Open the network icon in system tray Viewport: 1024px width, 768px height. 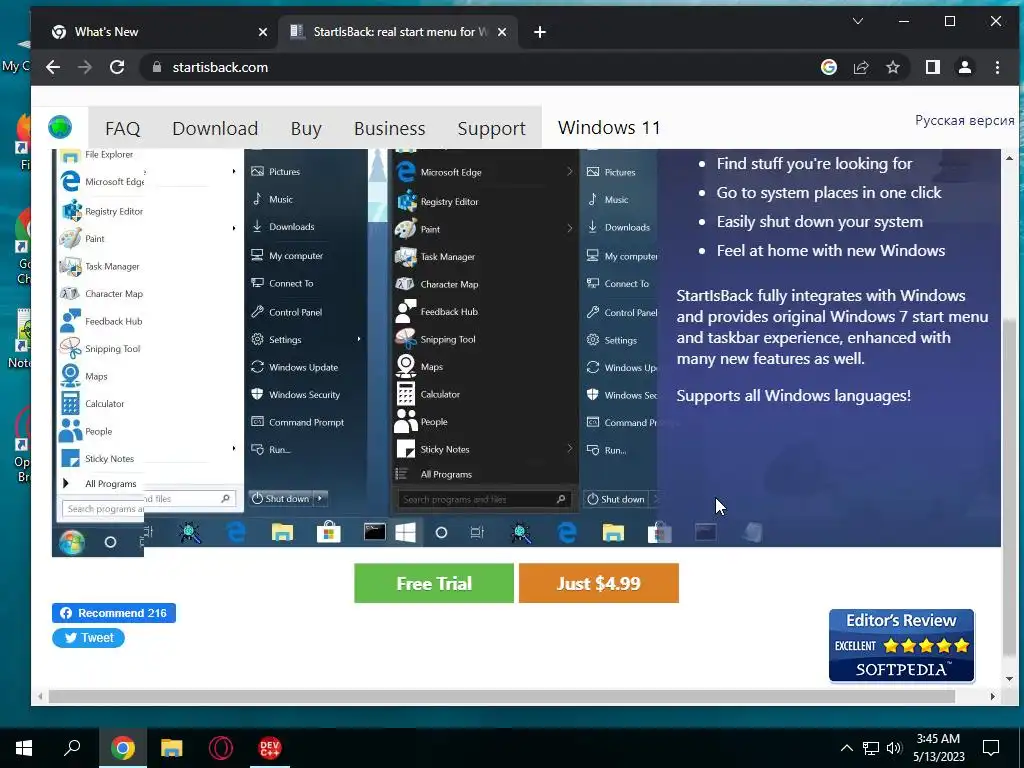pyautogui.click(x=871, y=748)
